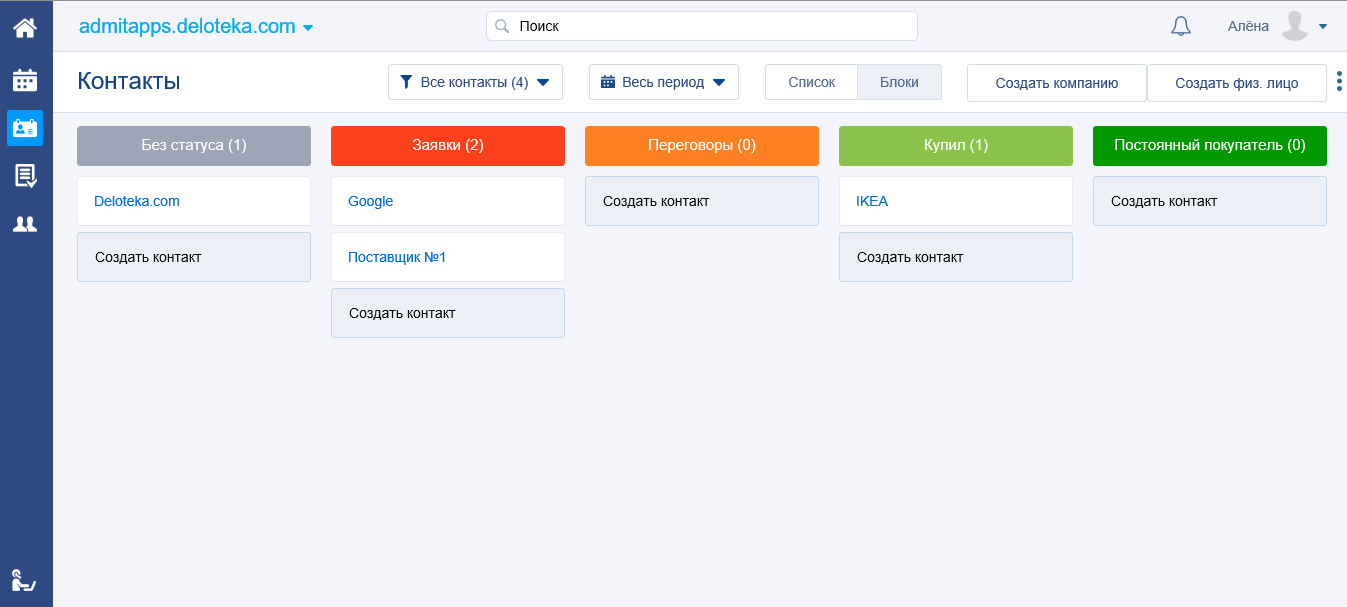Click the Создать физ. лицо button
This screenshot has height=607, width=1347.
(1236, 84)
